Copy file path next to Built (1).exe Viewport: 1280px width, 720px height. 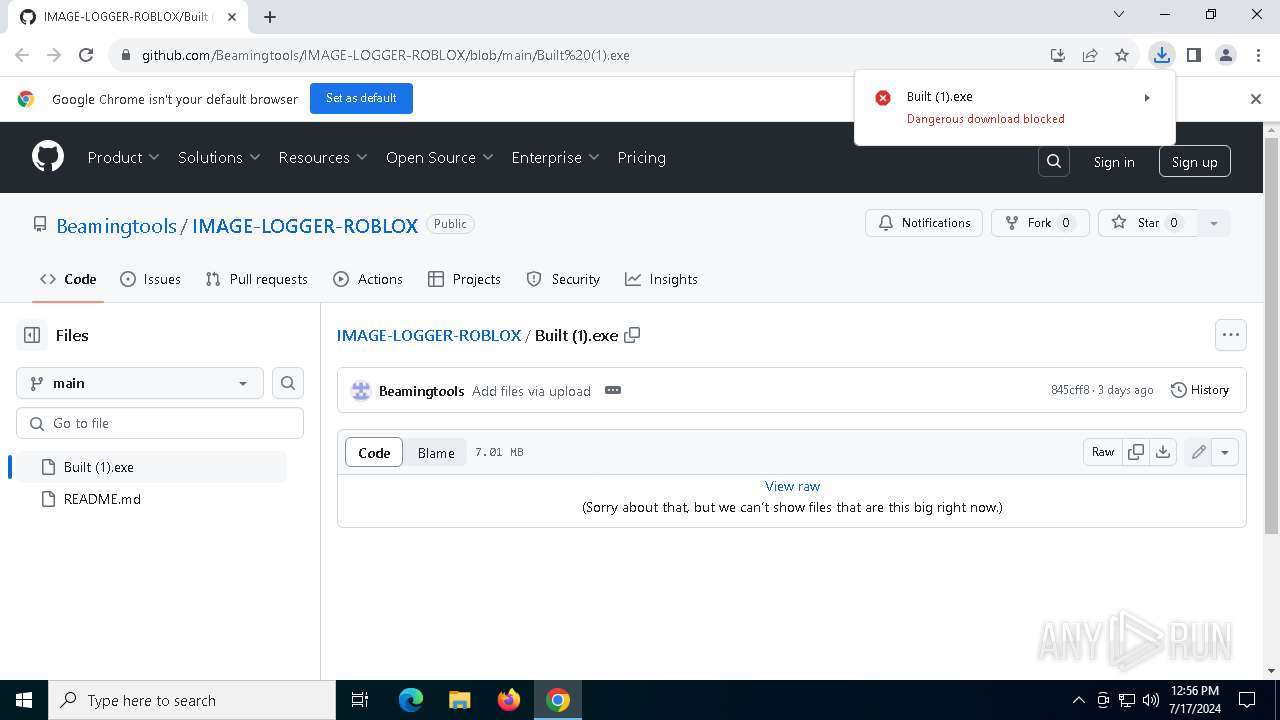[632, 335]
